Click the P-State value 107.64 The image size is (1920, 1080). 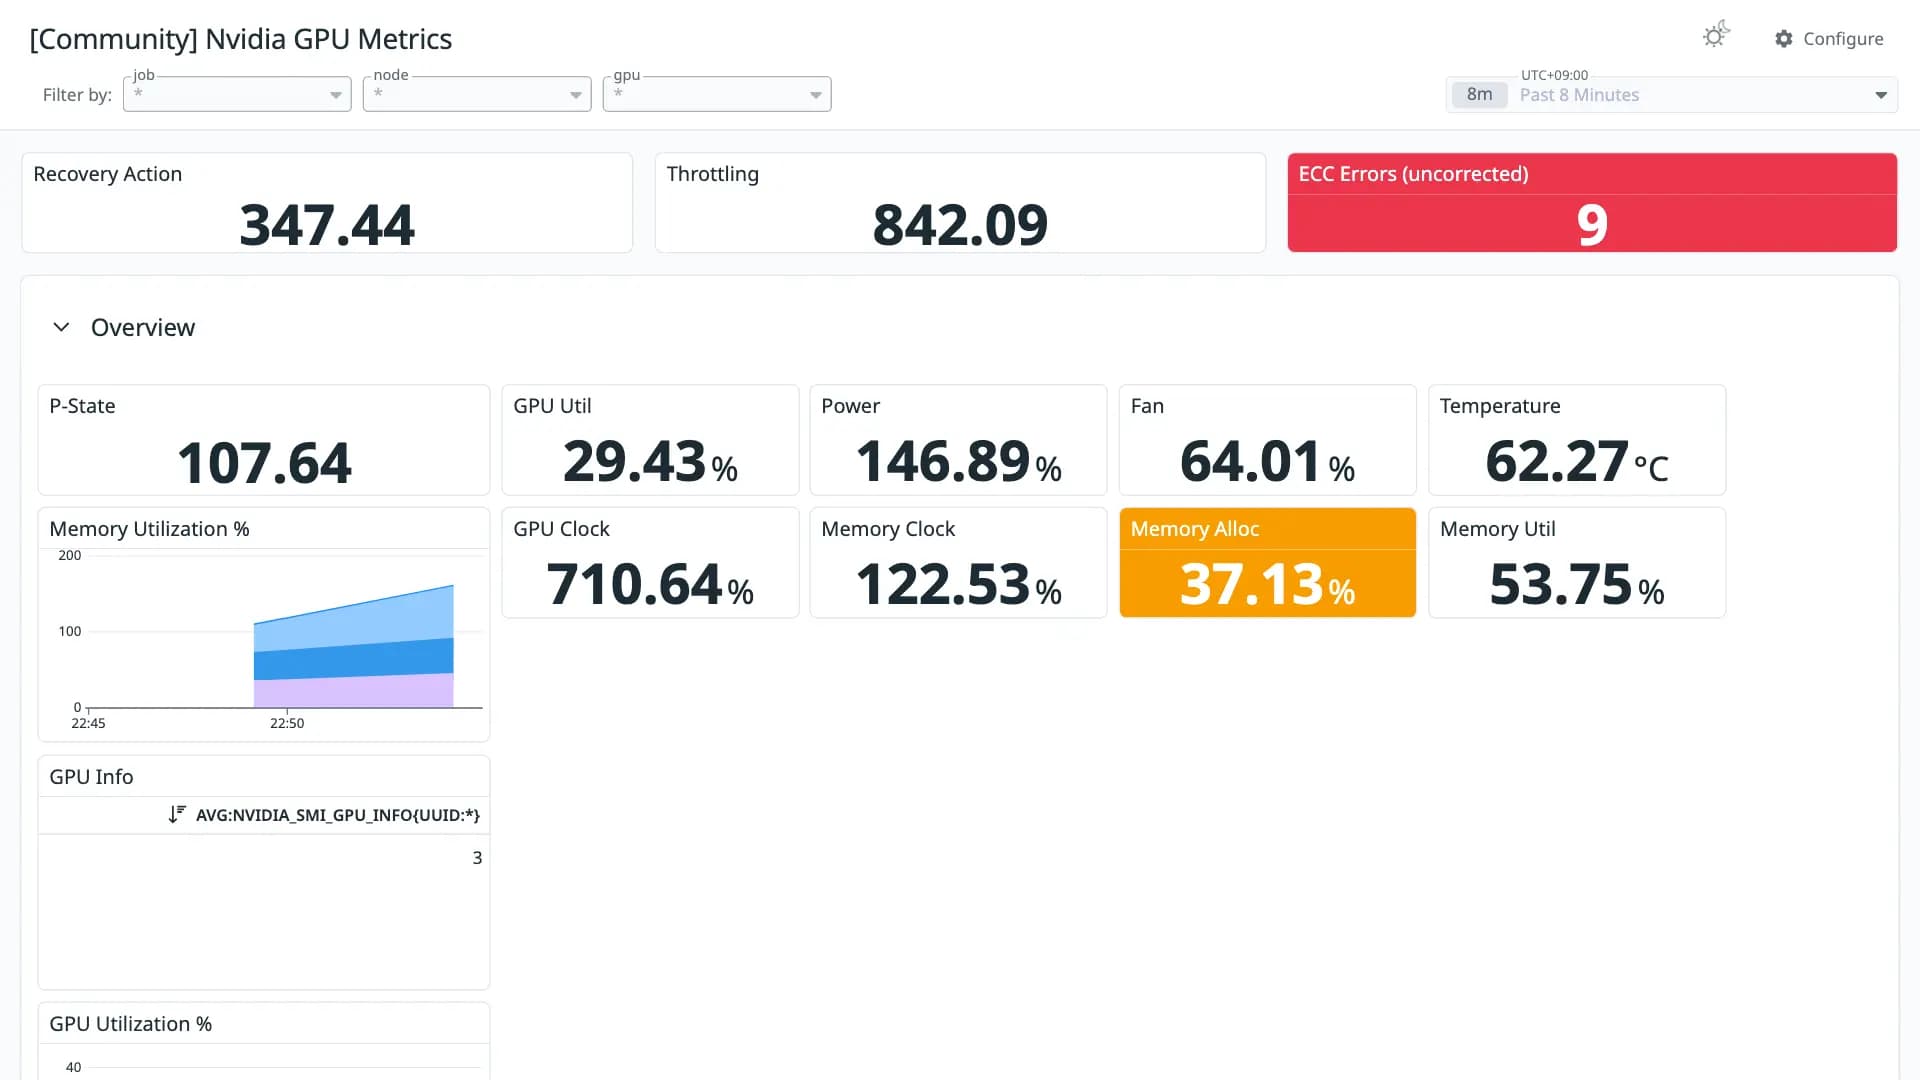[264, 463]
